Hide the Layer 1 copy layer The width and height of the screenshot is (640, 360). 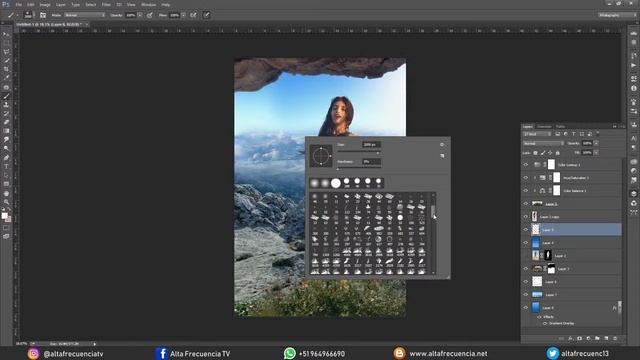[526, 217]
